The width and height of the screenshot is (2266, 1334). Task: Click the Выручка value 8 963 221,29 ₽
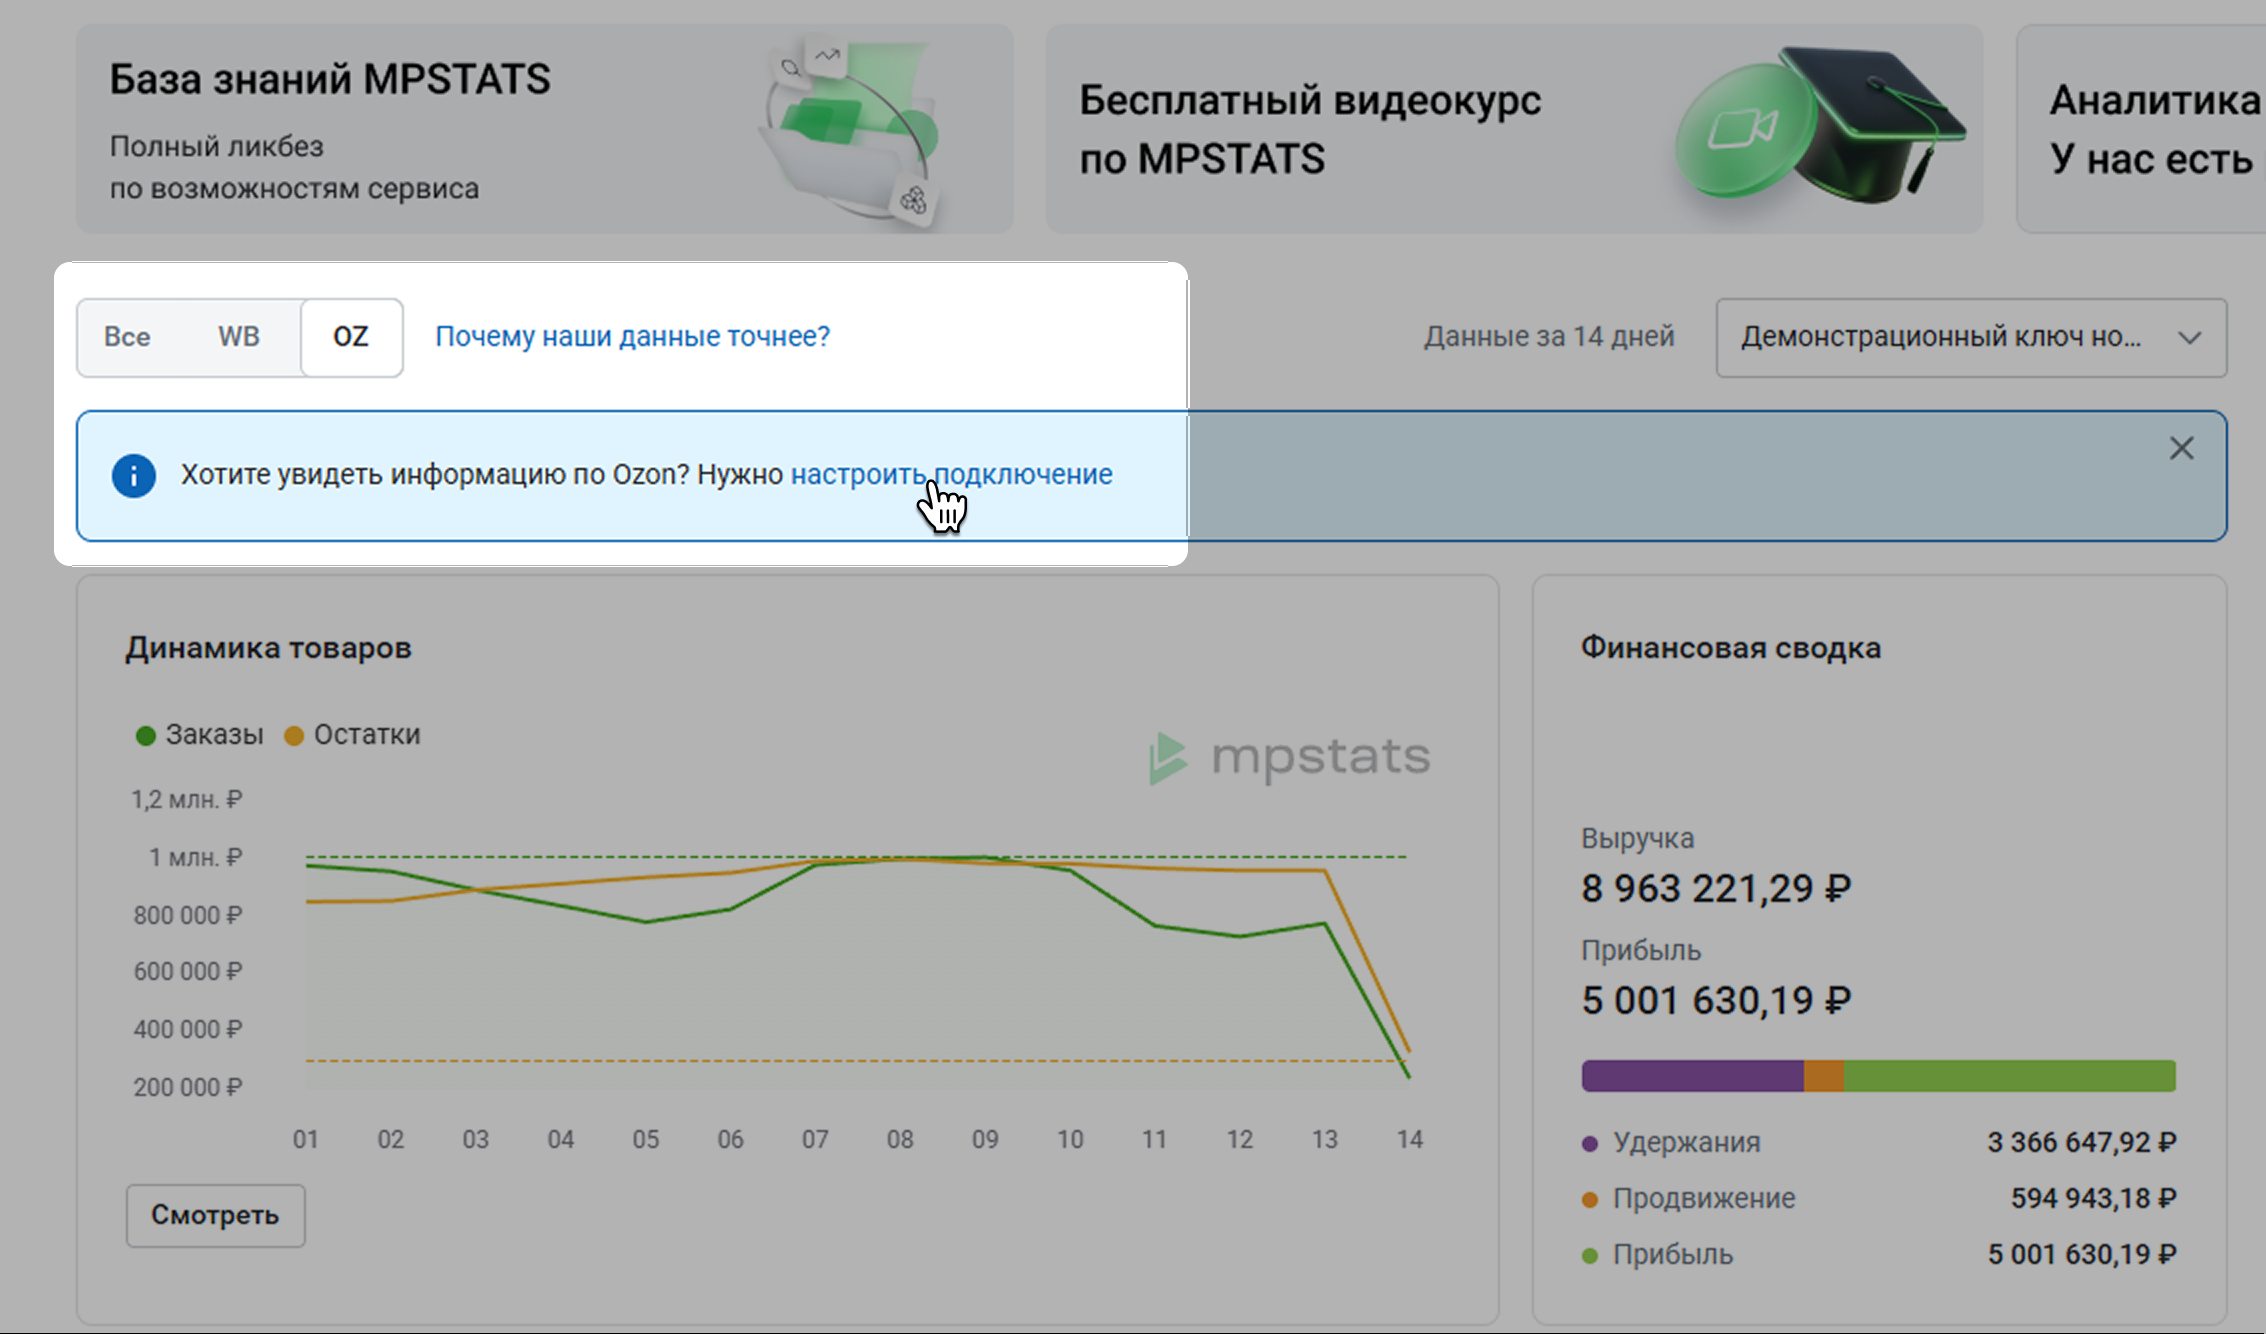point(1716,888)
